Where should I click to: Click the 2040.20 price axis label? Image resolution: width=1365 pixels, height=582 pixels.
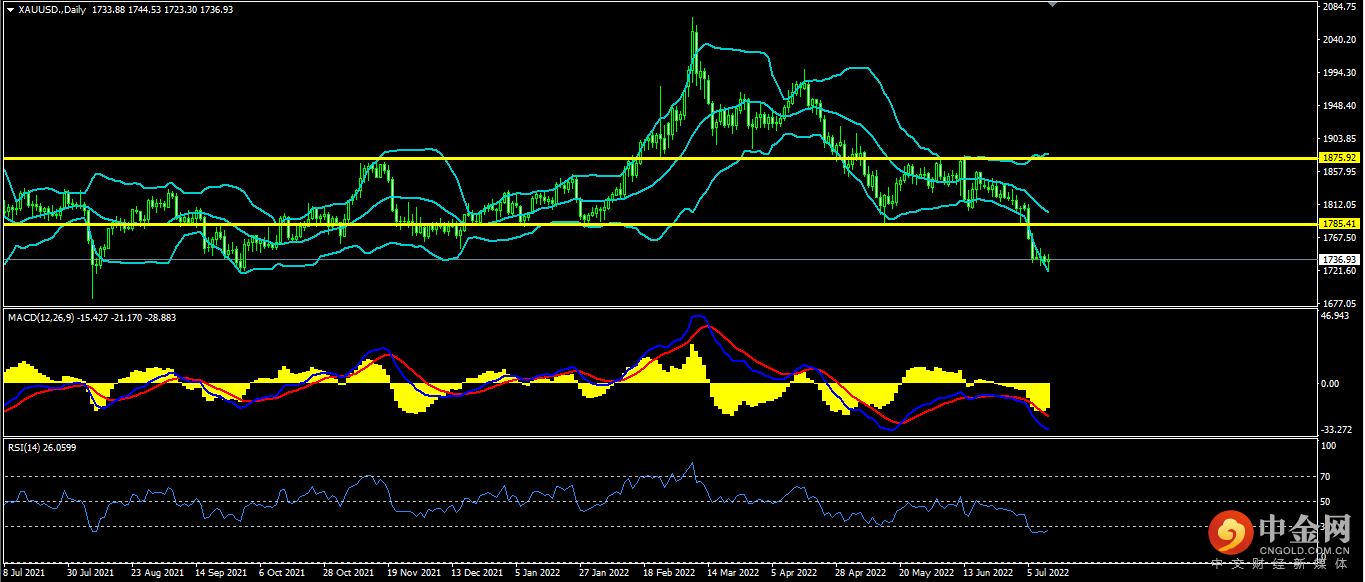1338,40
